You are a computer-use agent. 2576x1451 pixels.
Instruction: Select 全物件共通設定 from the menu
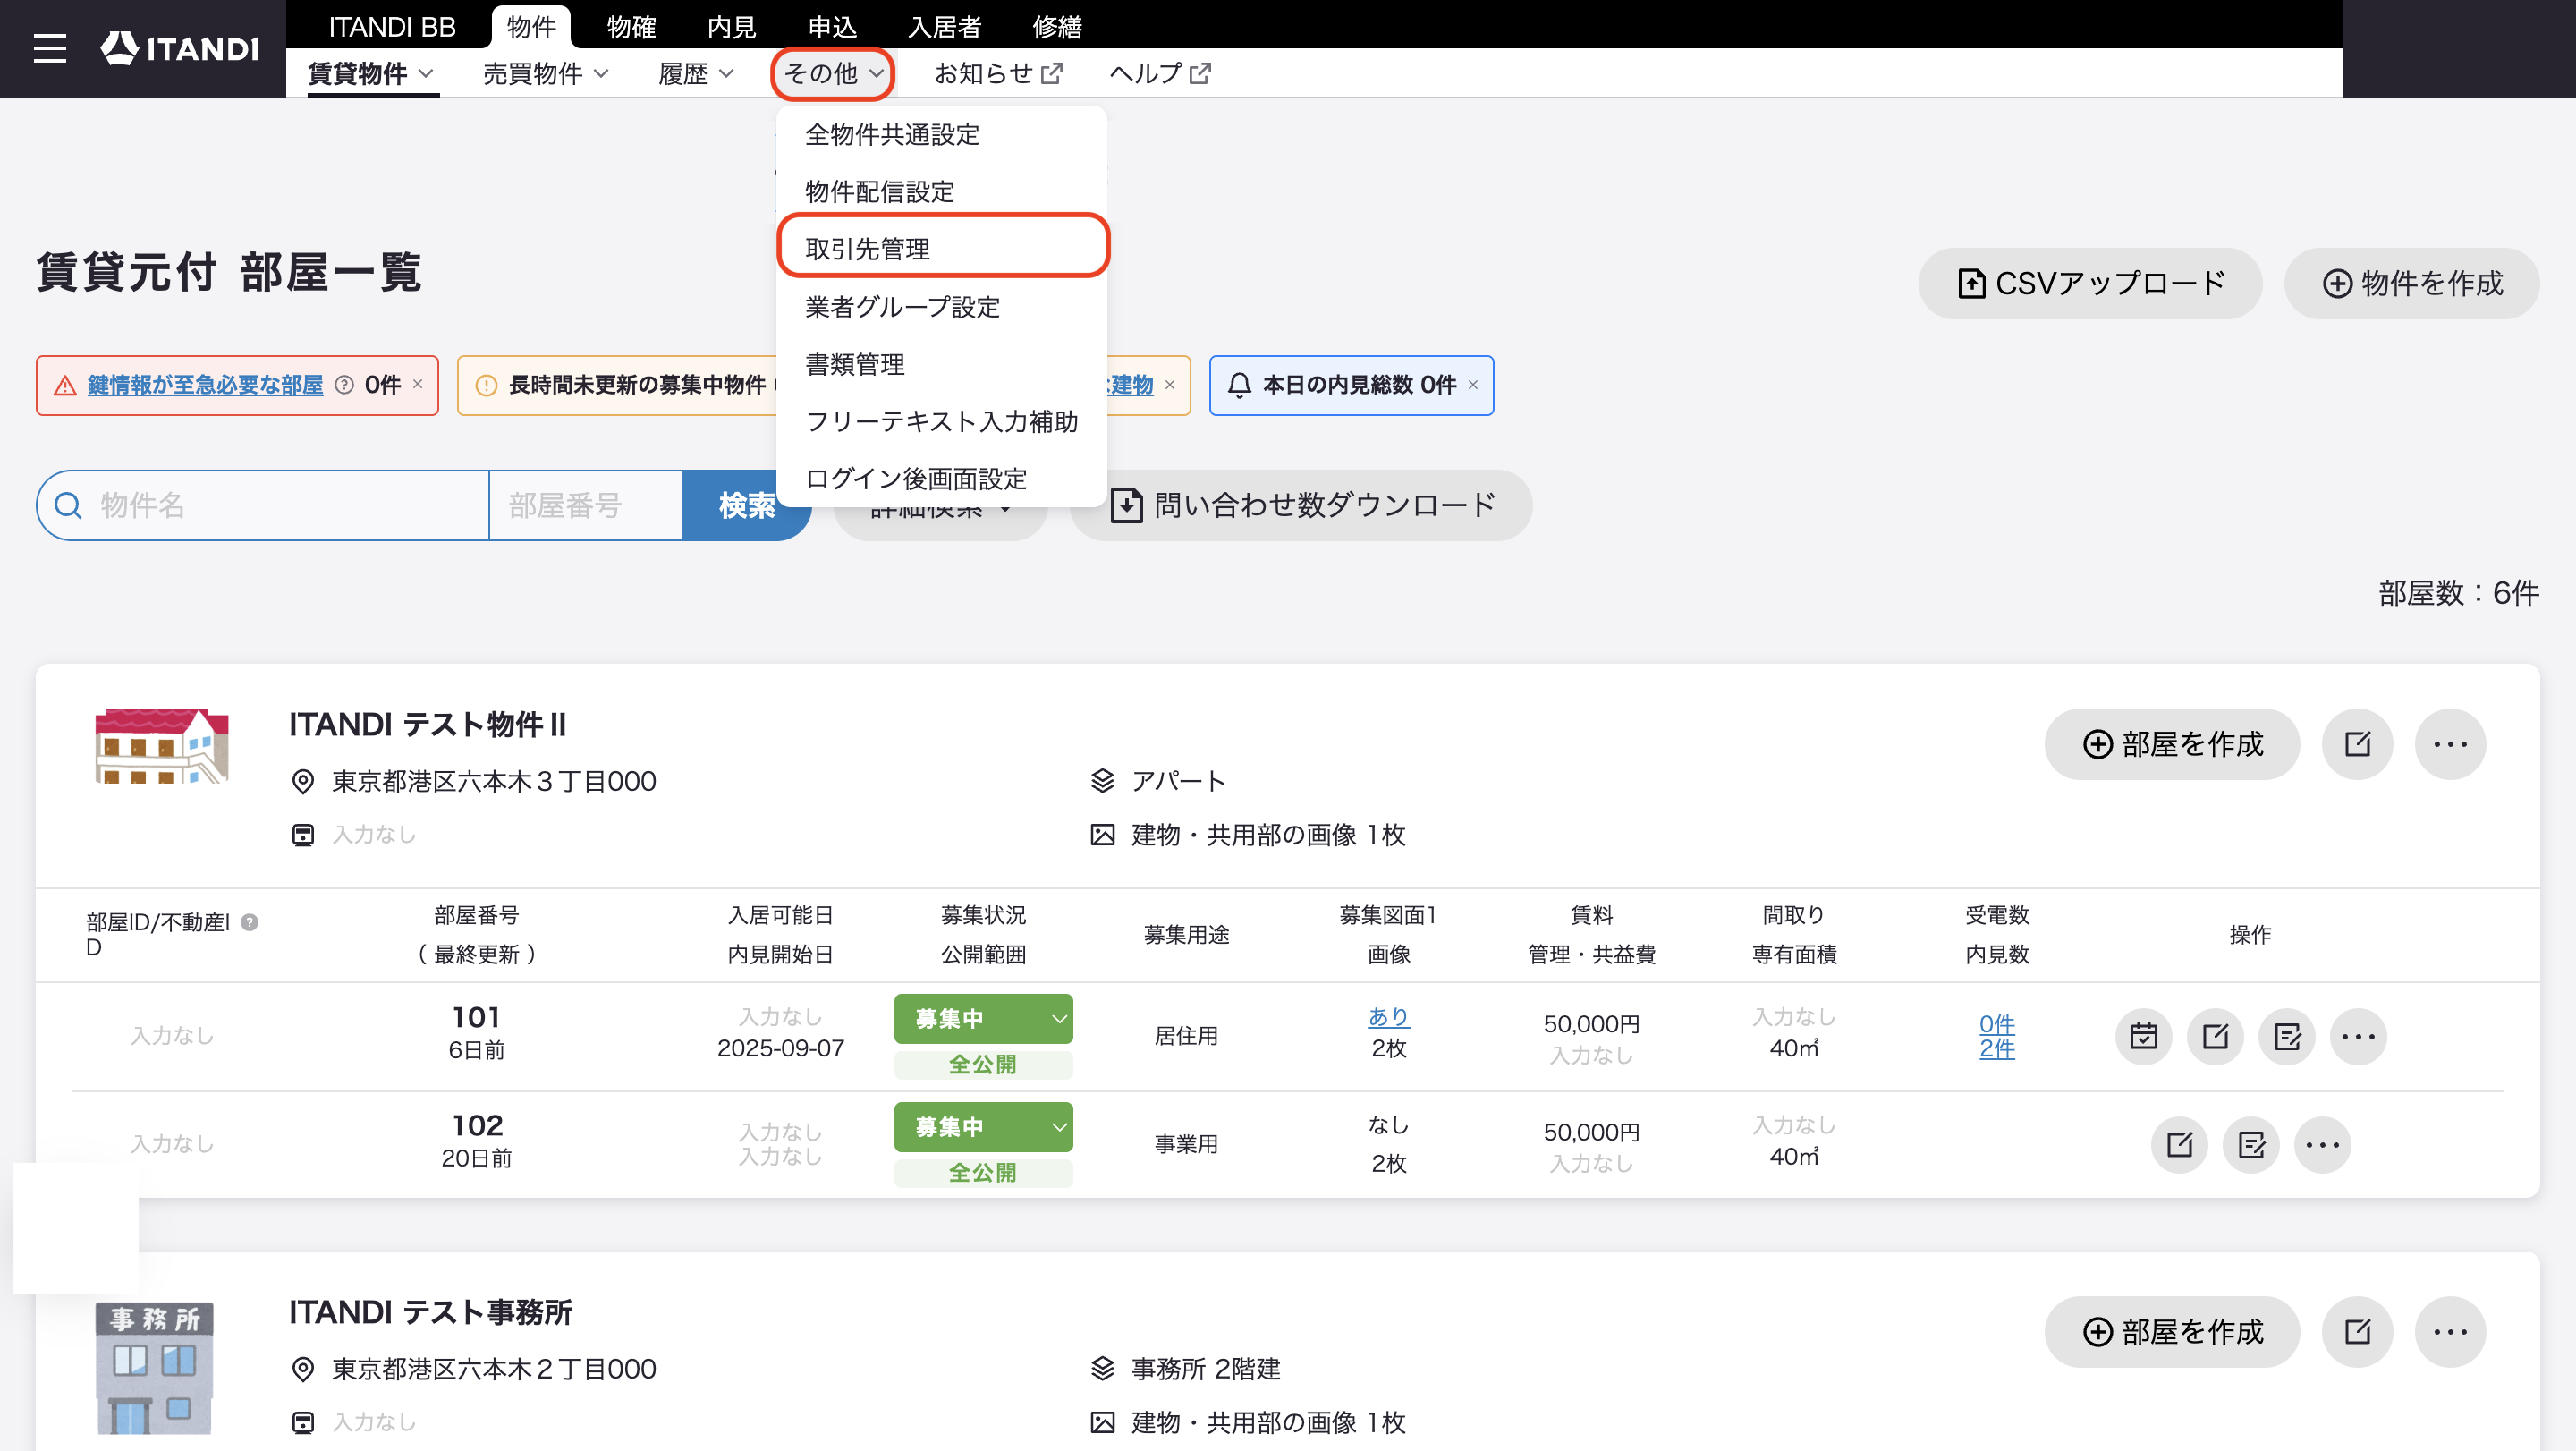[941, 135]
